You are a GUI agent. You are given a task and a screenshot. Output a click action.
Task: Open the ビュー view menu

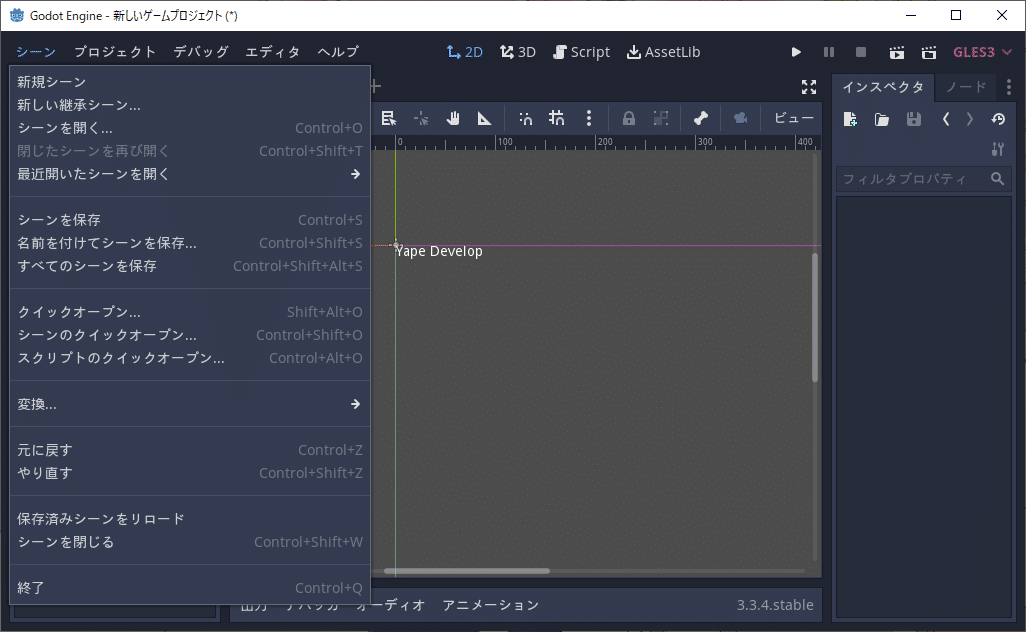[793, 118]
